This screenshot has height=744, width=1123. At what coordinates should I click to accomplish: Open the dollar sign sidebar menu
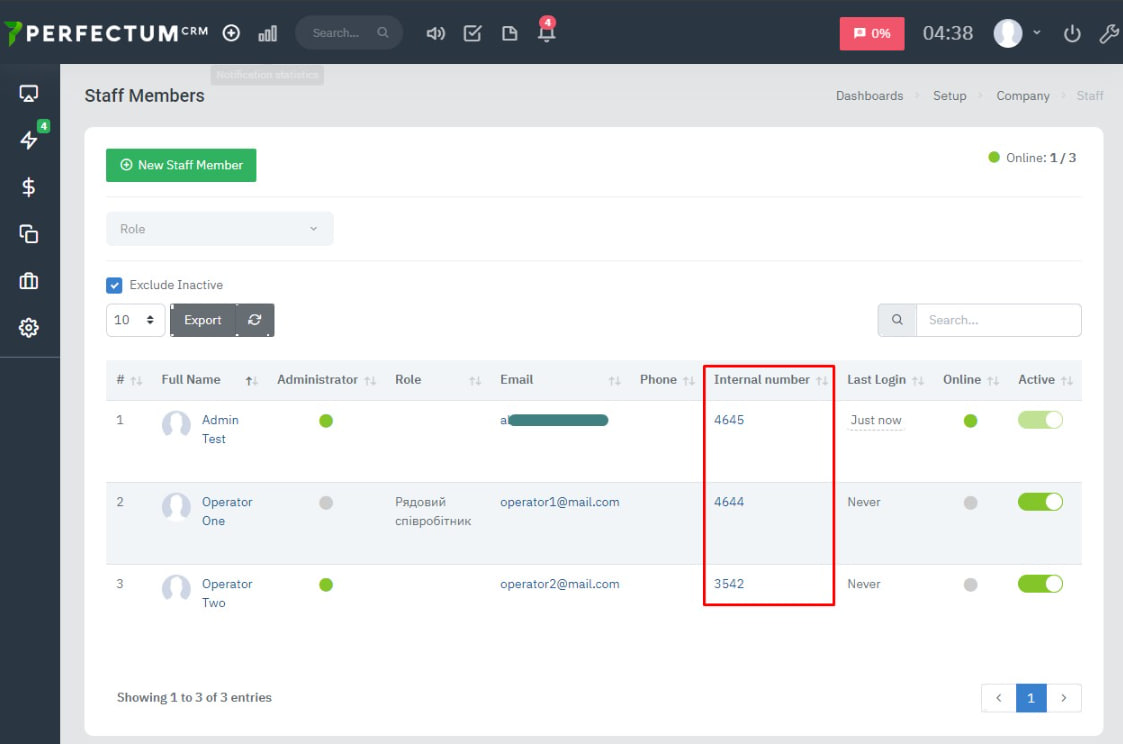pos(29,187)
